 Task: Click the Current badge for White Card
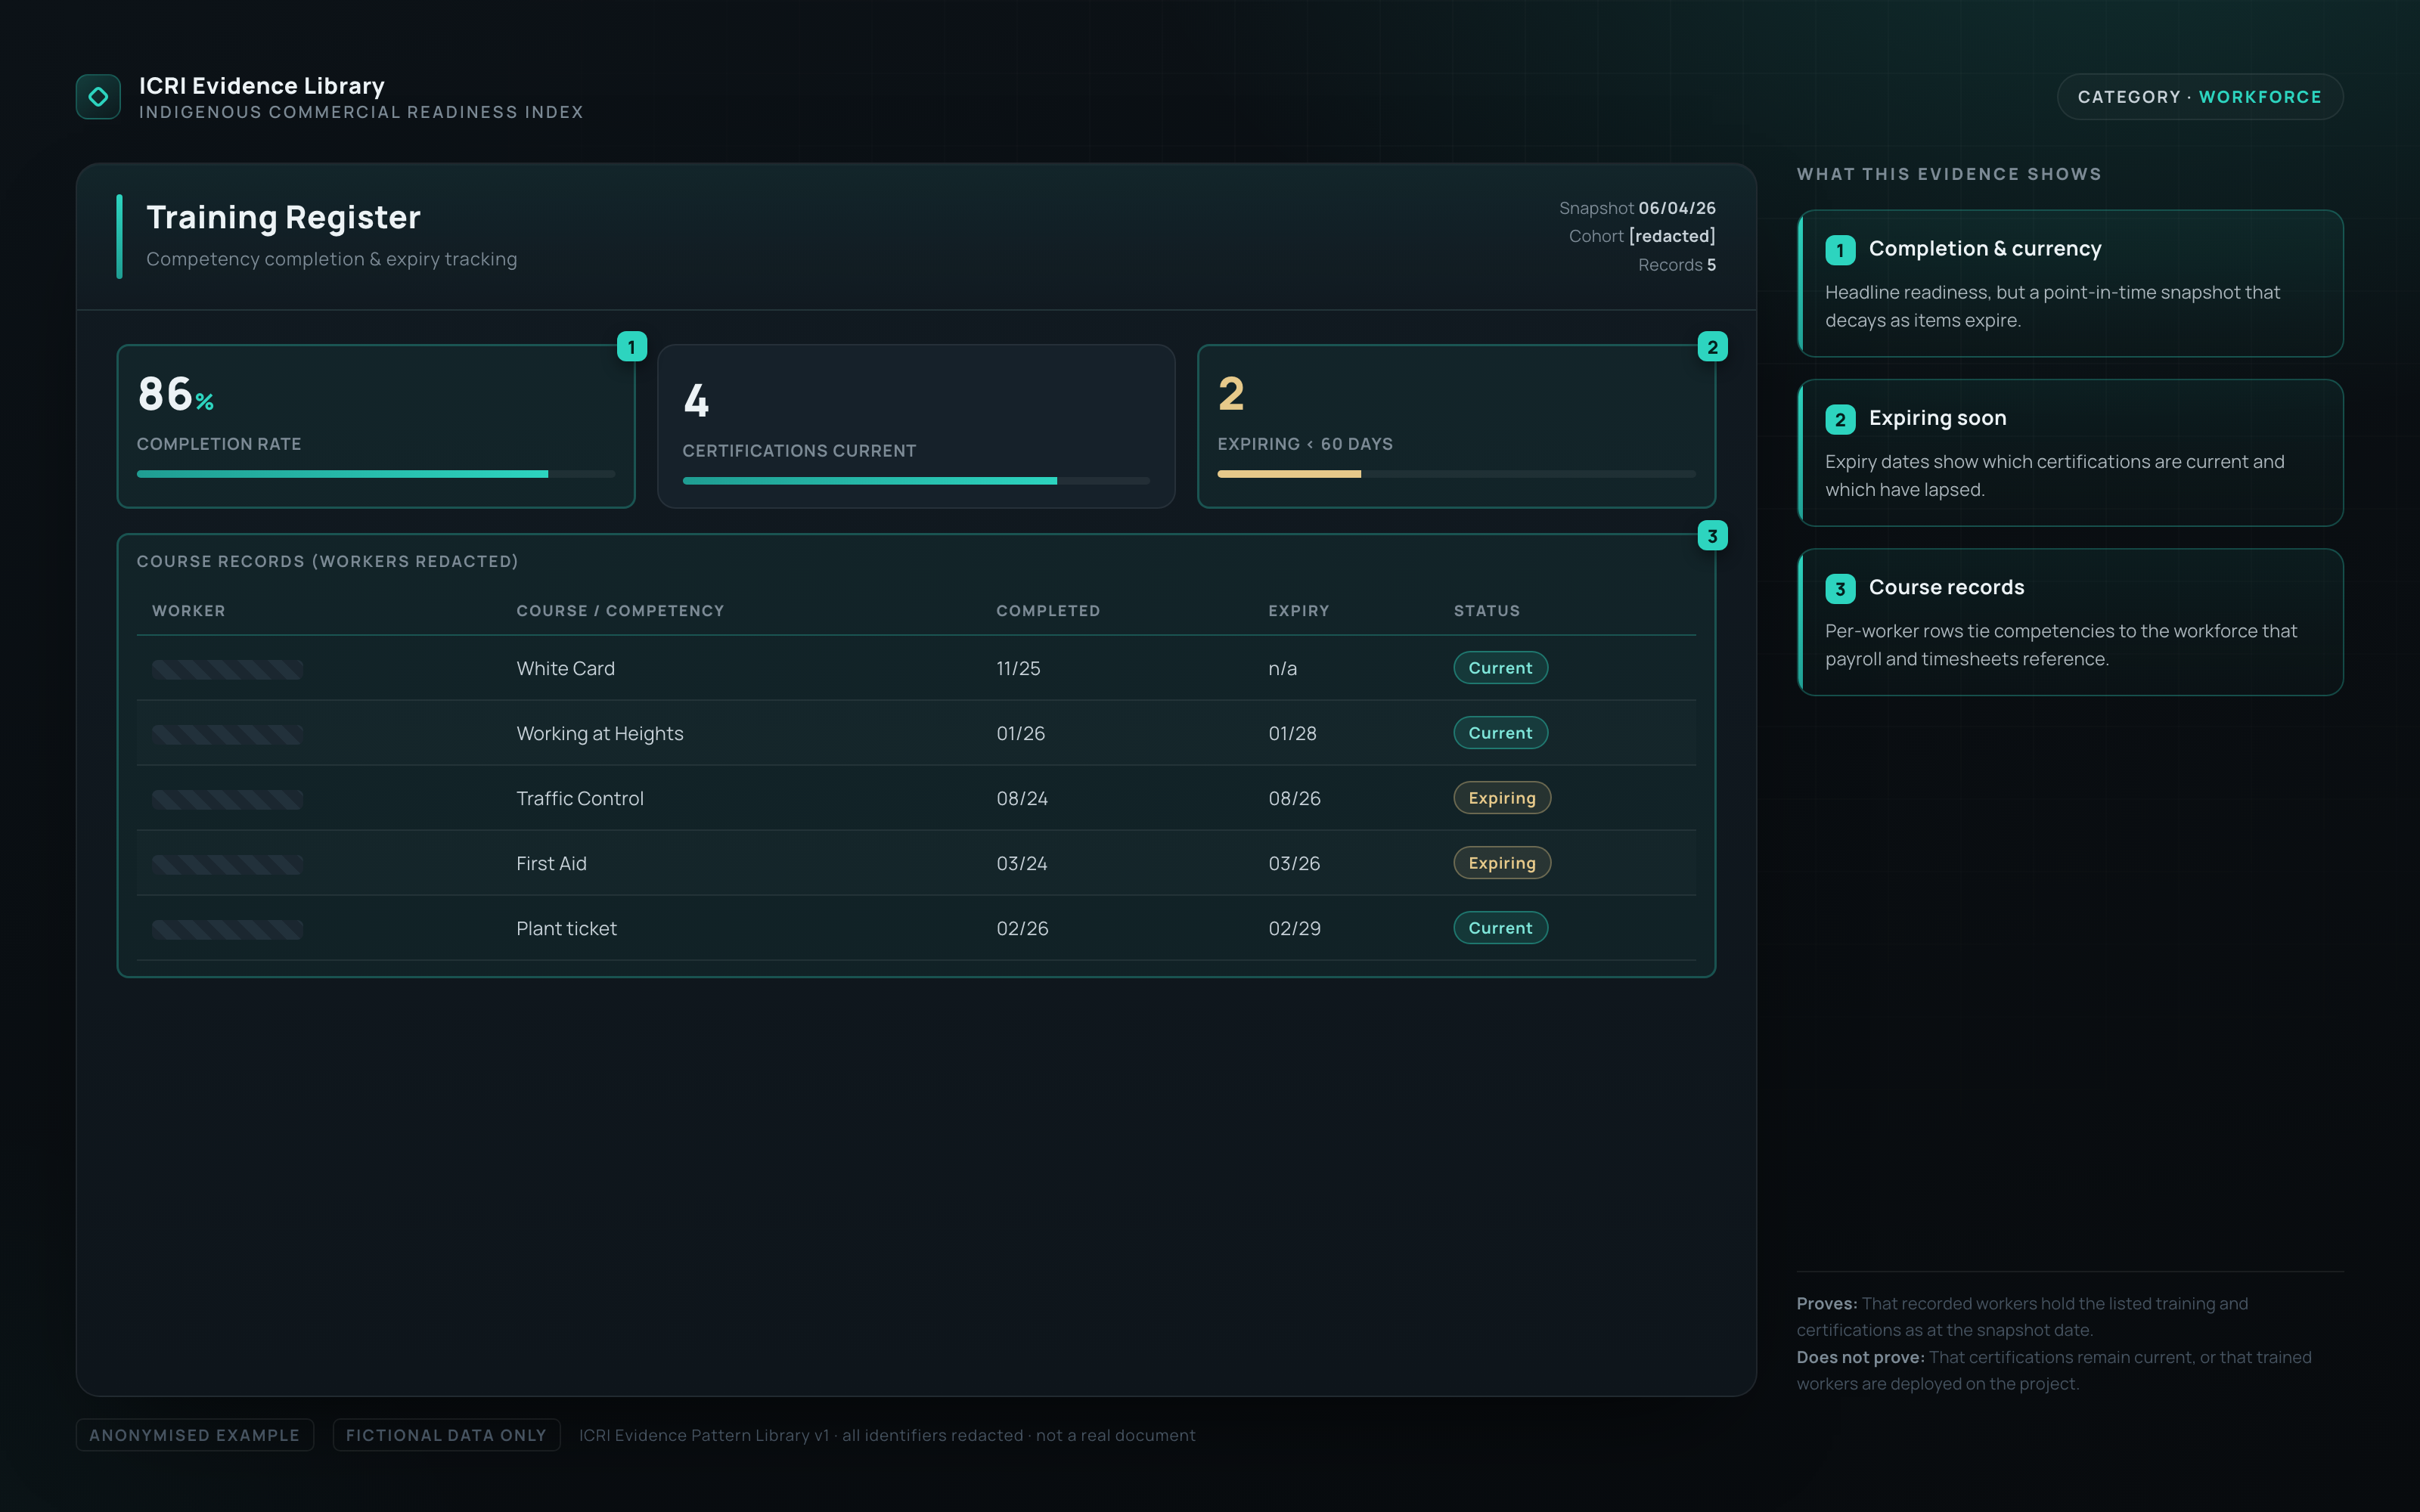tap(1500, 668)
